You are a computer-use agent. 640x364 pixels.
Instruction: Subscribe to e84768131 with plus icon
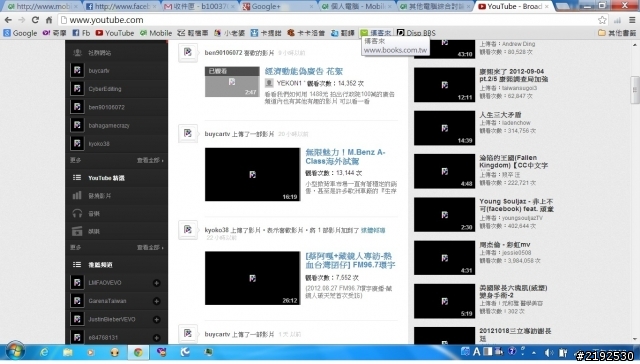(156, 338)
